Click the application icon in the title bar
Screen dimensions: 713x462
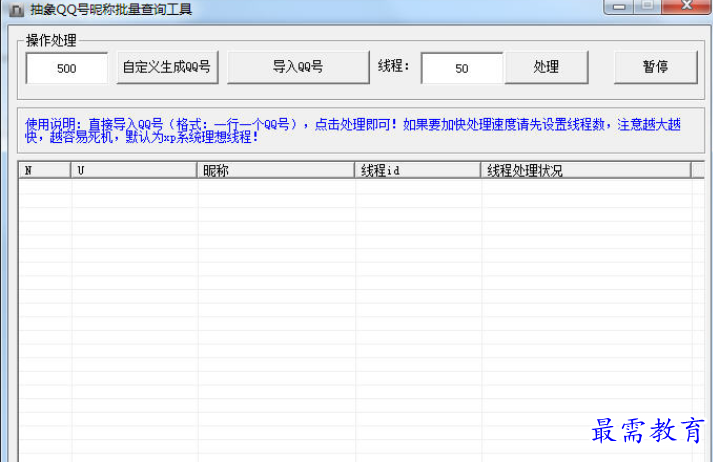[x=16, y=10]
